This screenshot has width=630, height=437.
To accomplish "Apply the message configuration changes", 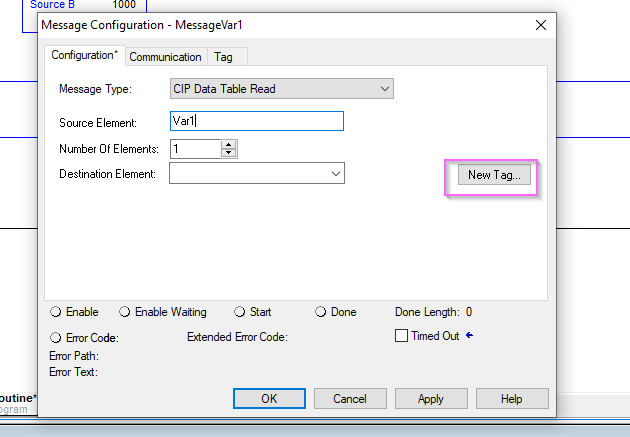I will coord(431,398).
